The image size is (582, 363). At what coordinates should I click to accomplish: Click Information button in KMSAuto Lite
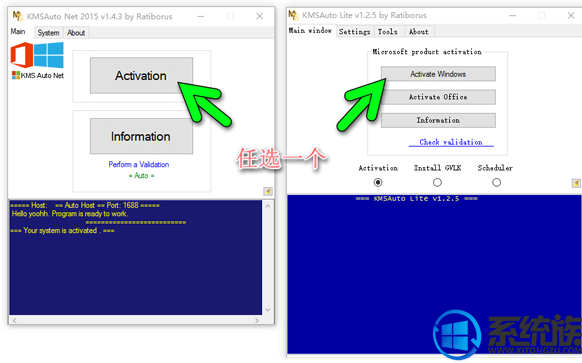(438, 120)
